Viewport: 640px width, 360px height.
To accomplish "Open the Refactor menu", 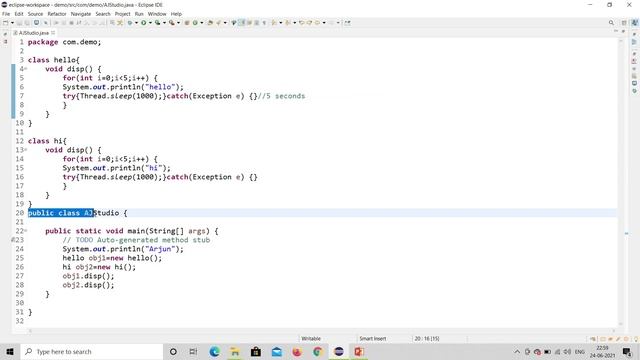I will [57, 14].
